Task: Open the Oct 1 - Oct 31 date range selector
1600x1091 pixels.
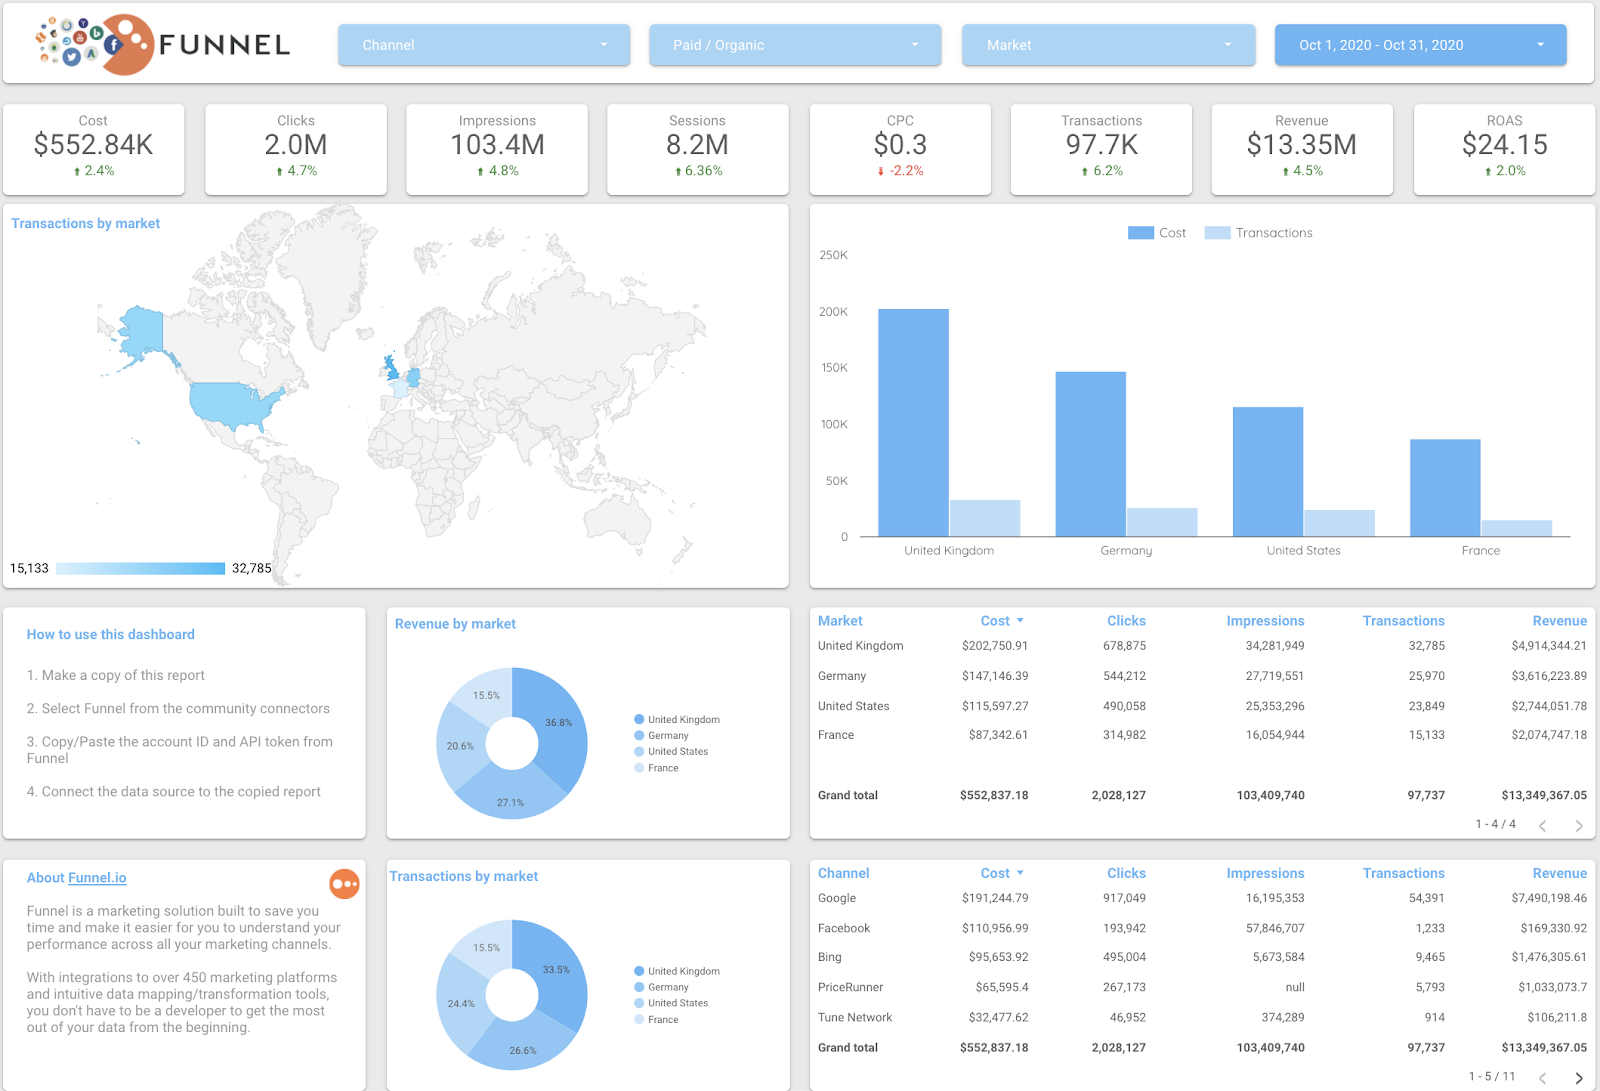Action: point(1419,44)
